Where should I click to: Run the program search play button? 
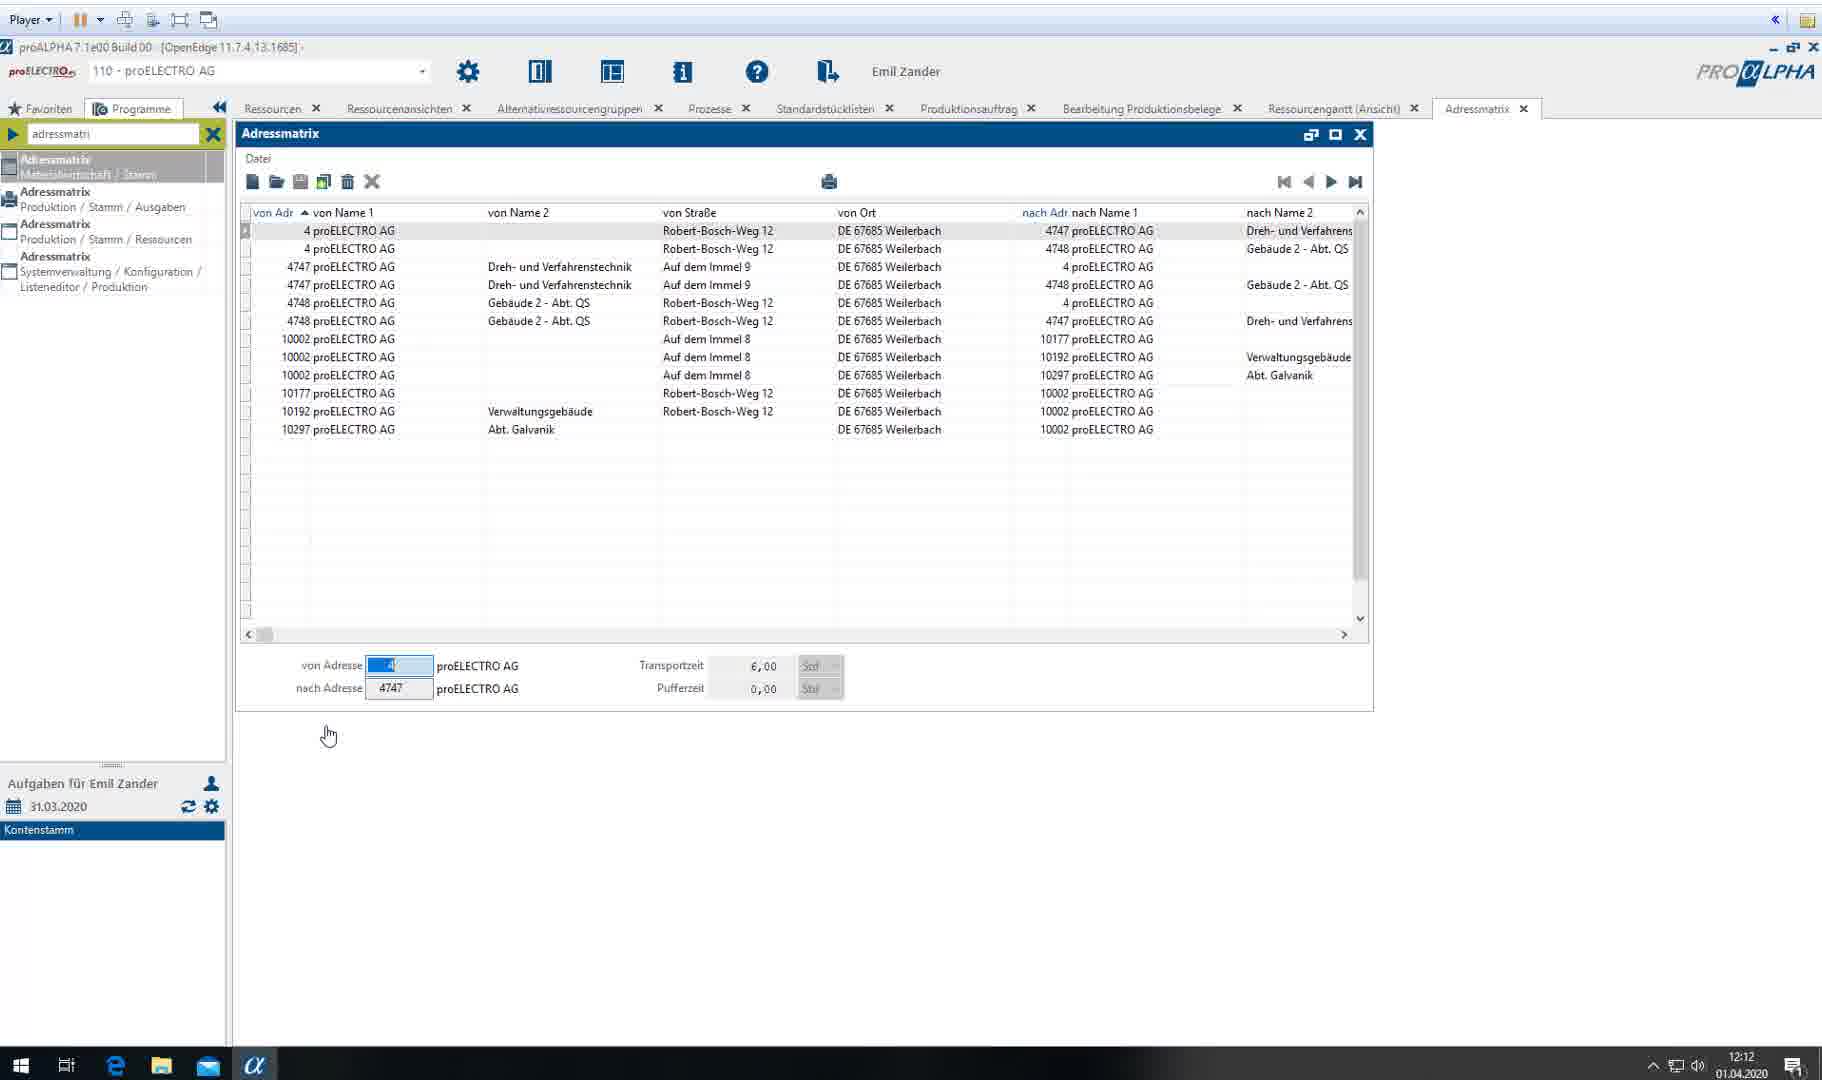pyautogui.click(x=13, y=134)
